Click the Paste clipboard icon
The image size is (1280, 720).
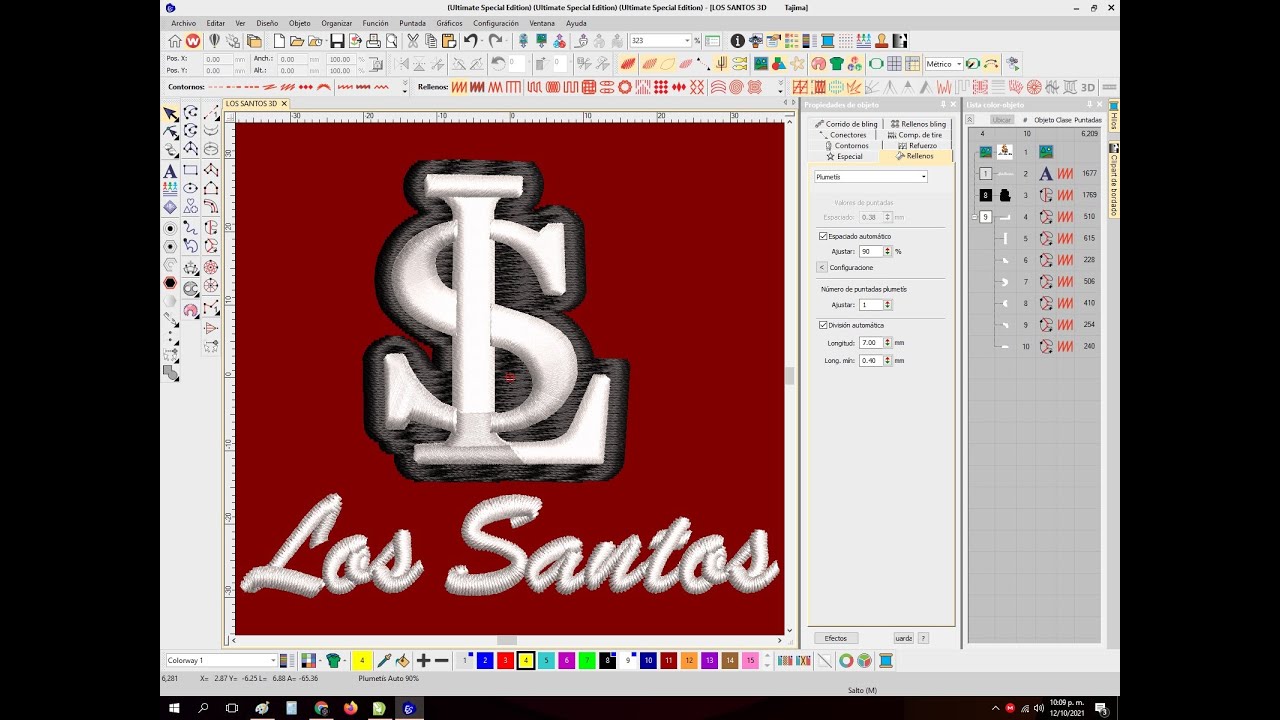pos(449,41)
